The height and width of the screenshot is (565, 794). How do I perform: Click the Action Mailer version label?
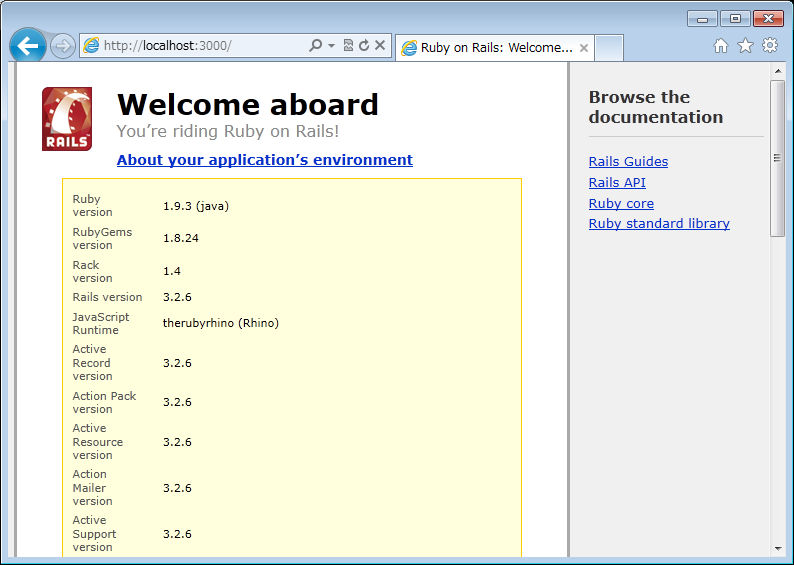click(92, 488)
